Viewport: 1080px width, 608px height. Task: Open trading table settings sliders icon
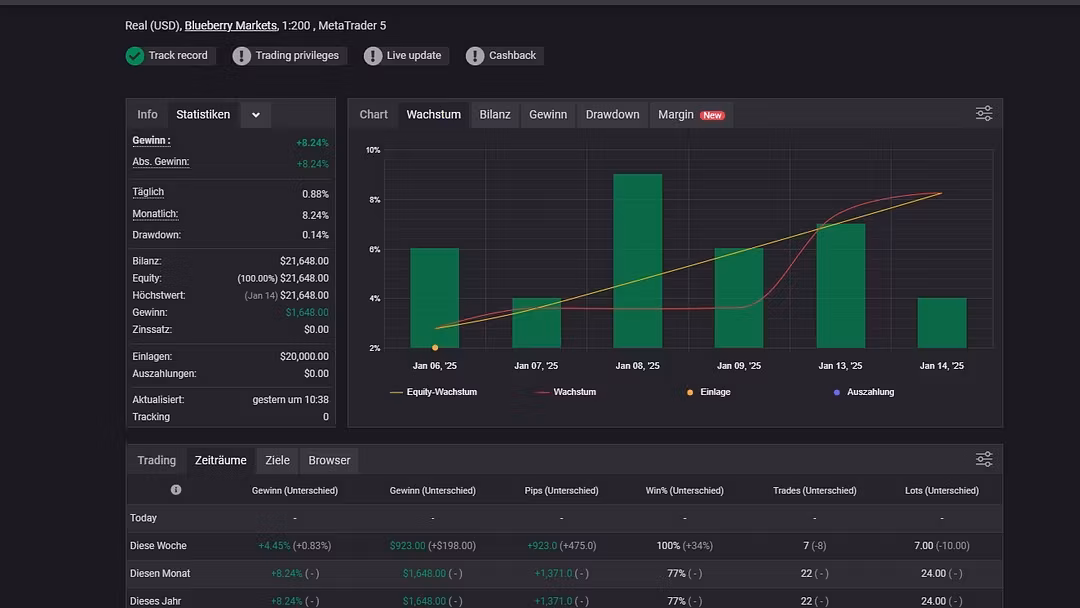point(984,459)
